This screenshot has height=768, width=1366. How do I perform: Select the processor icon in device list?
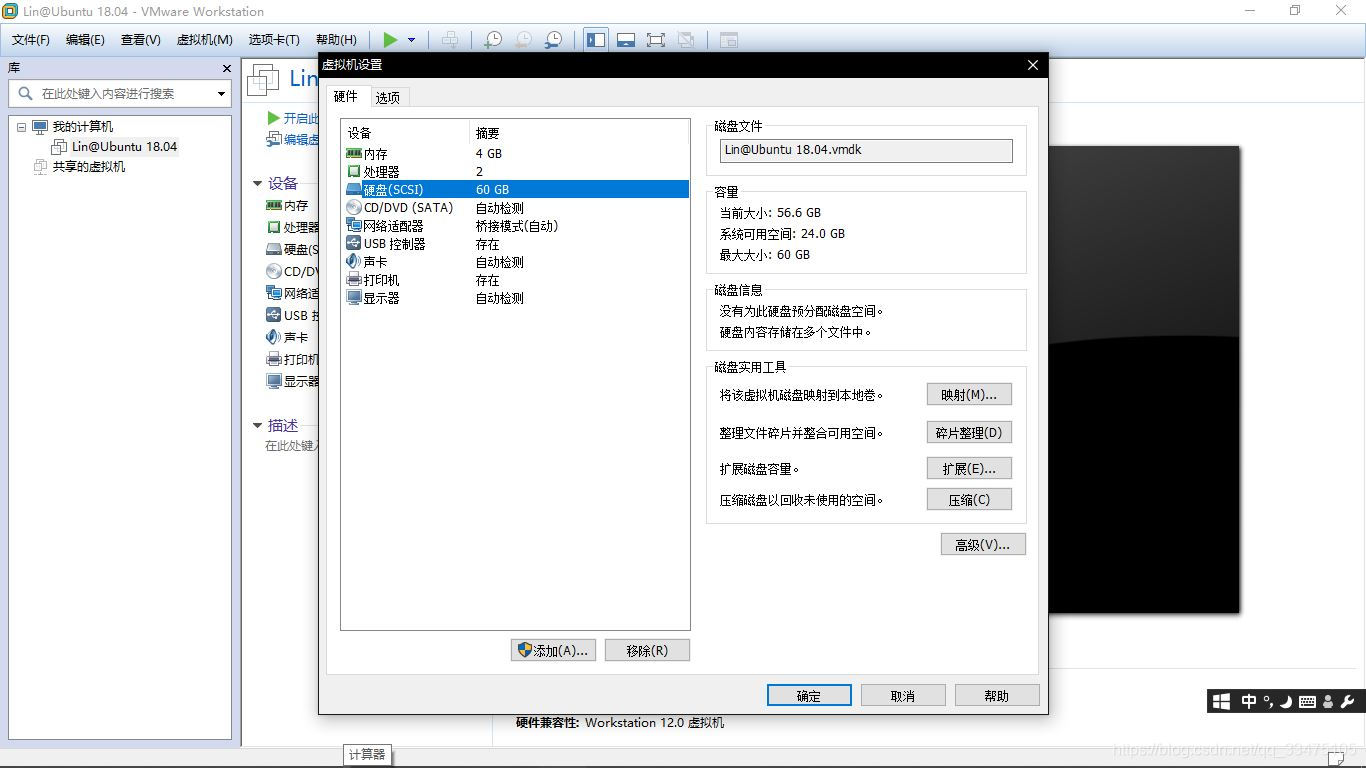[x=353, y=172]
